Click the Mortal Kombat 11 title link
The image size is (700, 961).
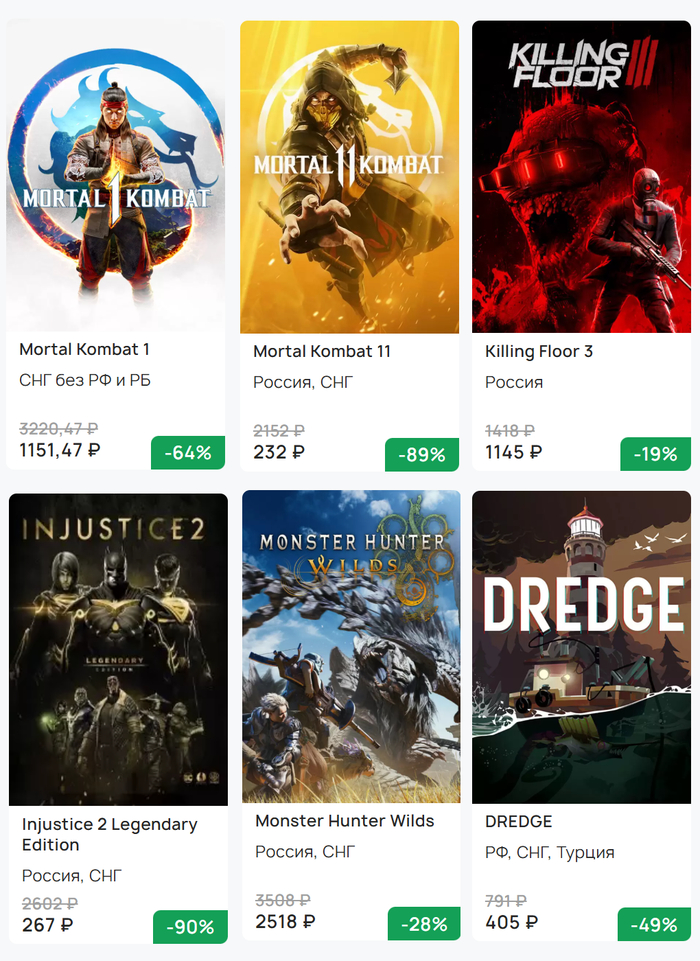click(x=321, y=351)
